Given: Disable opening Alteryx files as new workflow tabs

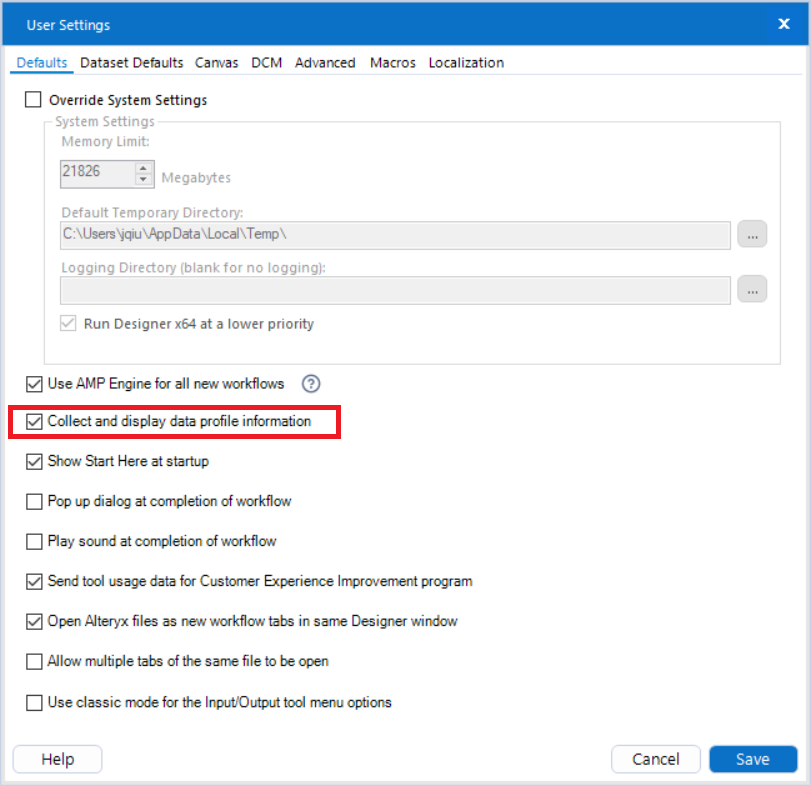Looking at the screenshot, I should (33, 621).
